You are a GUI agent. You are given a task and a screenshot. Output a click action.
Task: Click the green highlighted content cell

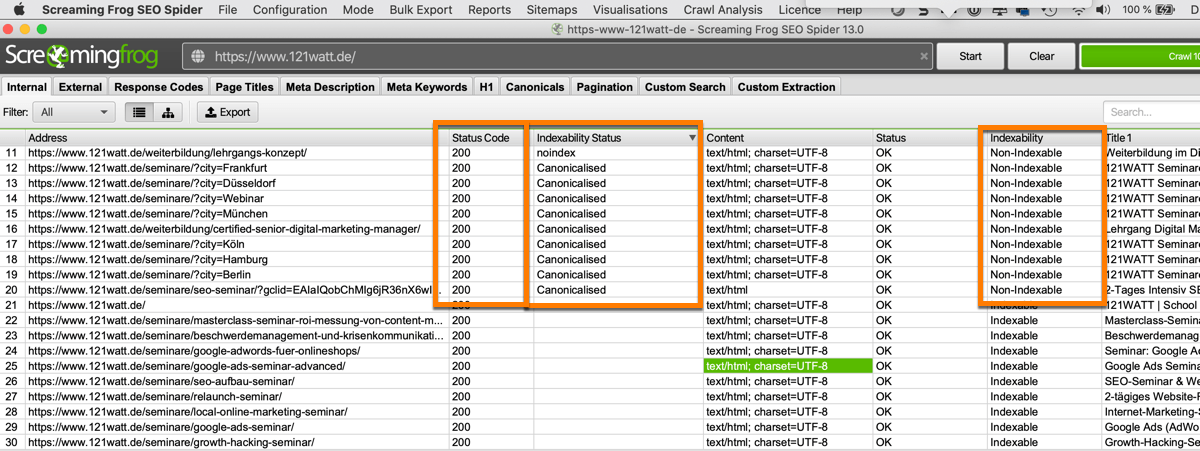[788, 366]
